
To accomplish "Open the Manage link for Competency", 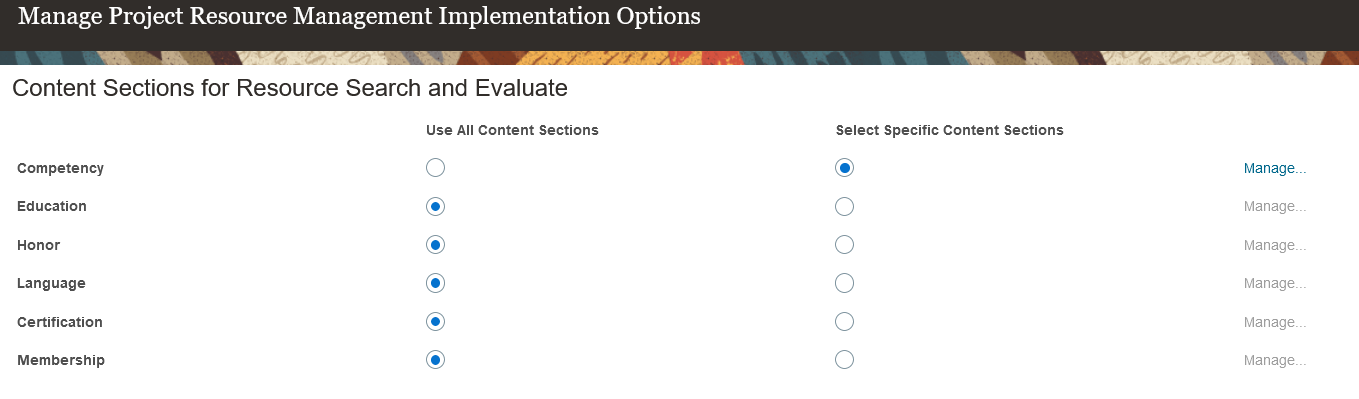I will [x=1275, y=168].
